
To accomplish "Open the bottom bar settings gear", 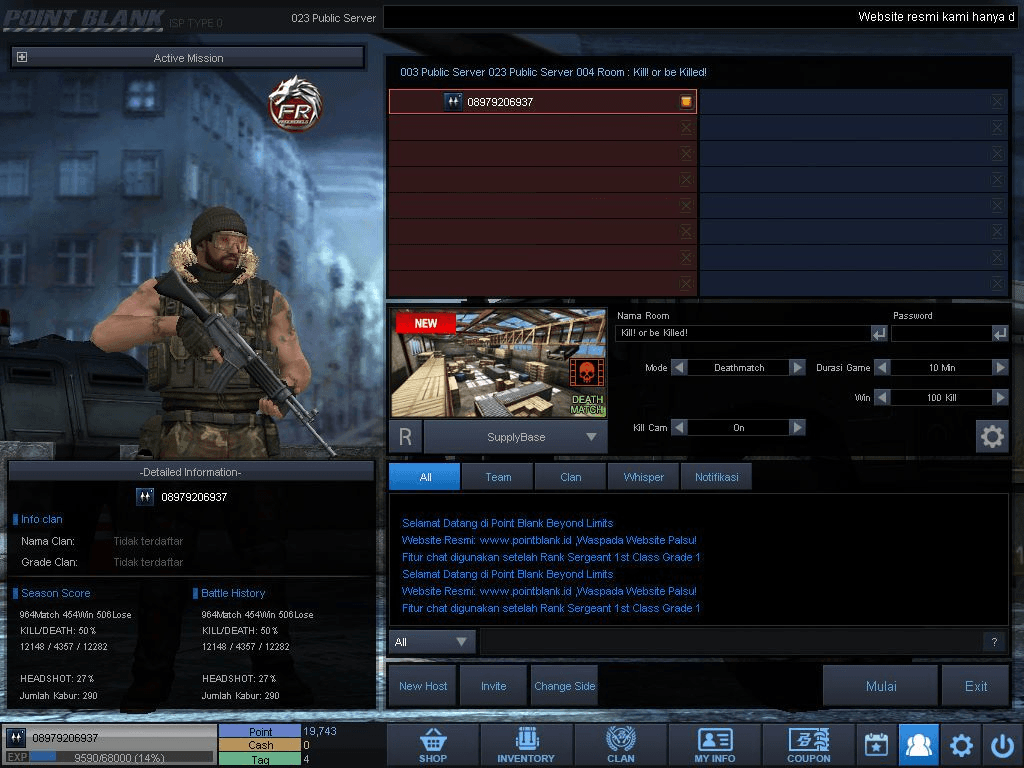I will click(x=961, y=744).
